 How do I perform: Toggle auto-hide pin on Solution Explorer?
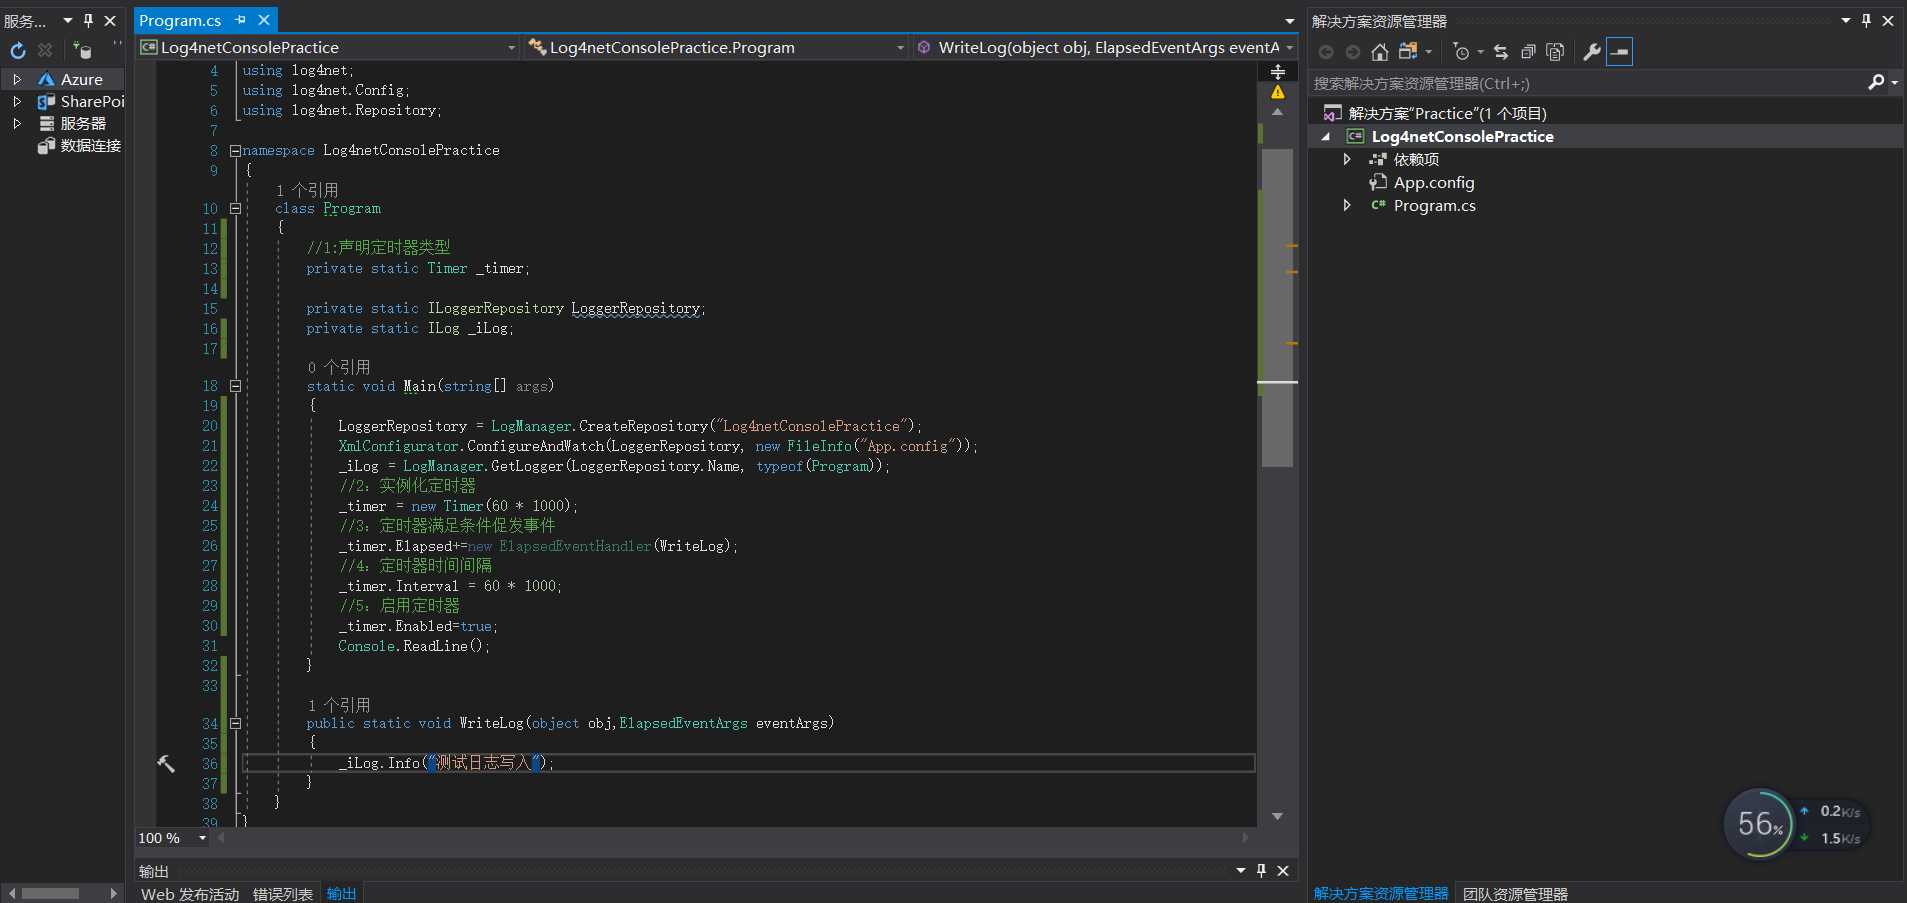pos(1866,20)
